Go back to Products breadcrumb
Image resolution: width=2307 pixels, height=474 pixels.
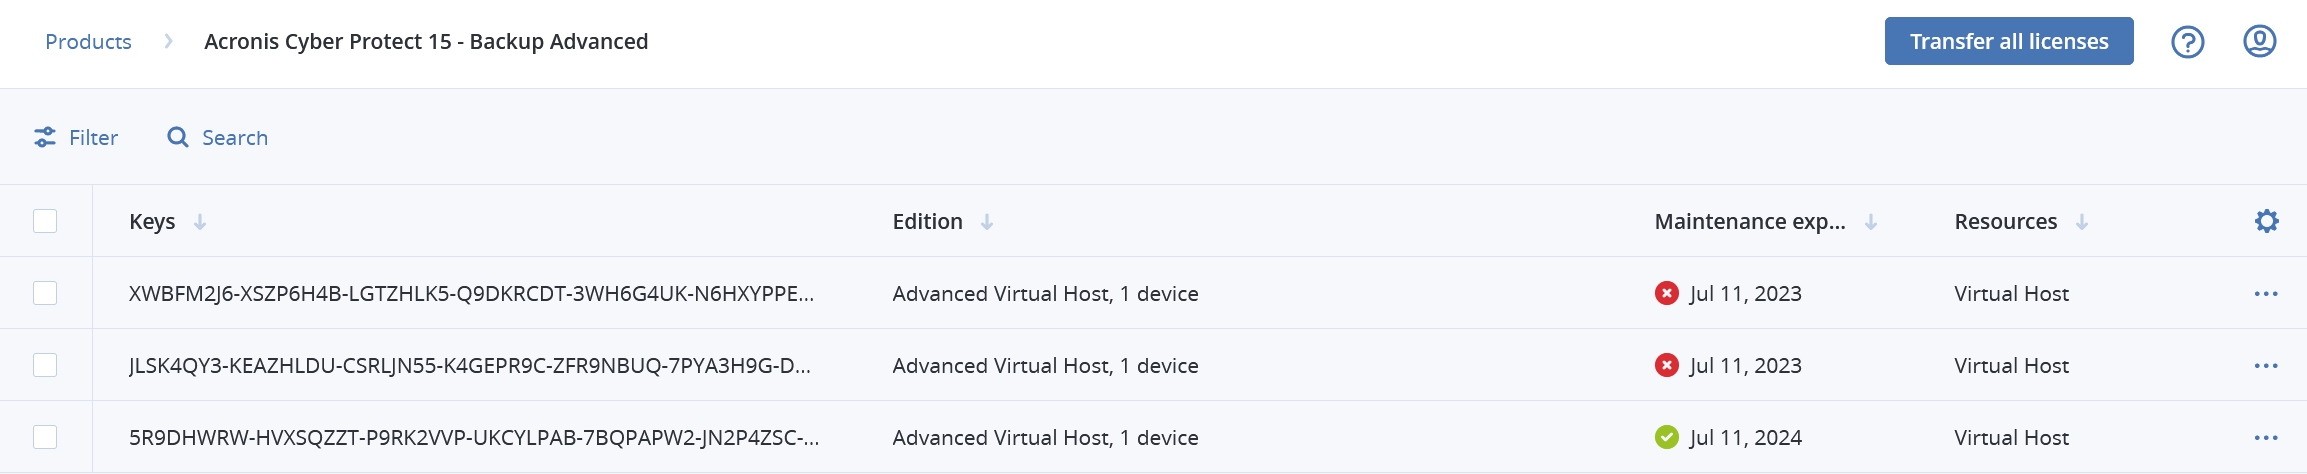point(88,42)
